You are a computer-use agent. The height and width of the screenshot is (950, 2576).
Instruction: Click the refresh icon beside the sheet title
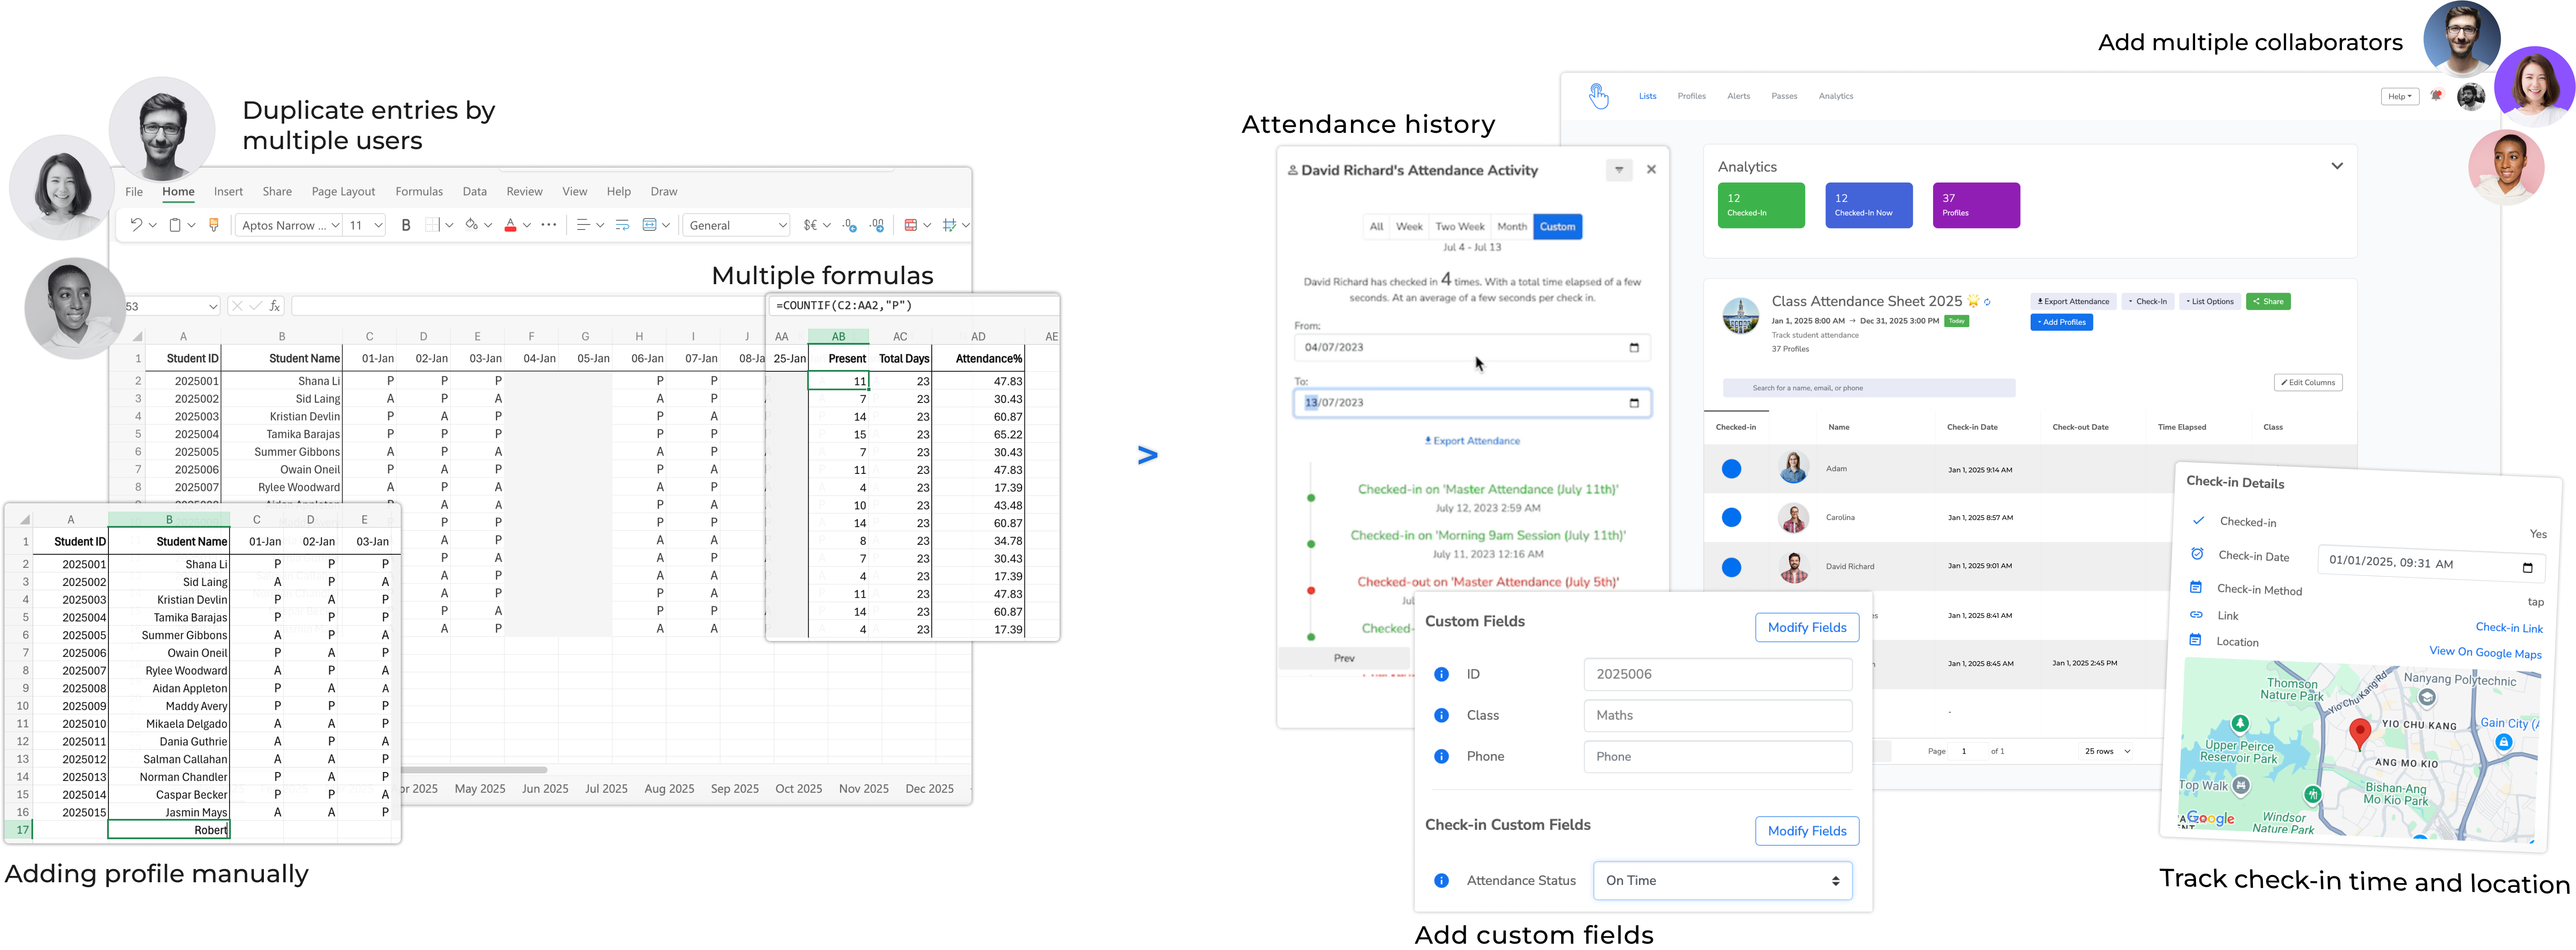point(1987,302)
